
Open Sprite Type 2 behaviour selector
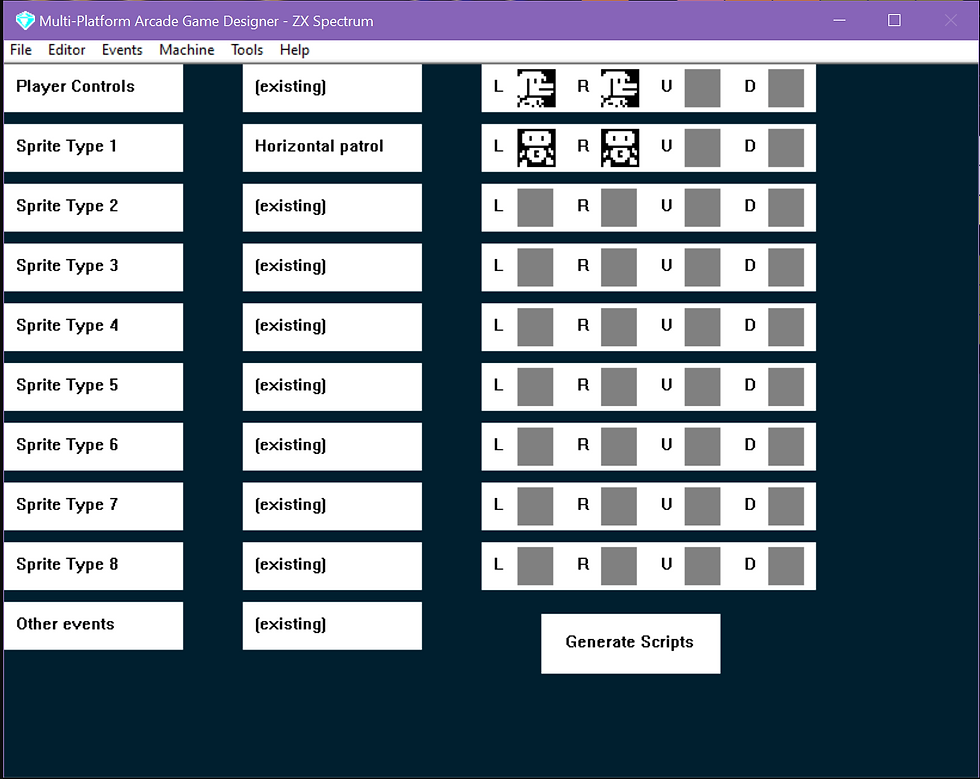[332, 208]
